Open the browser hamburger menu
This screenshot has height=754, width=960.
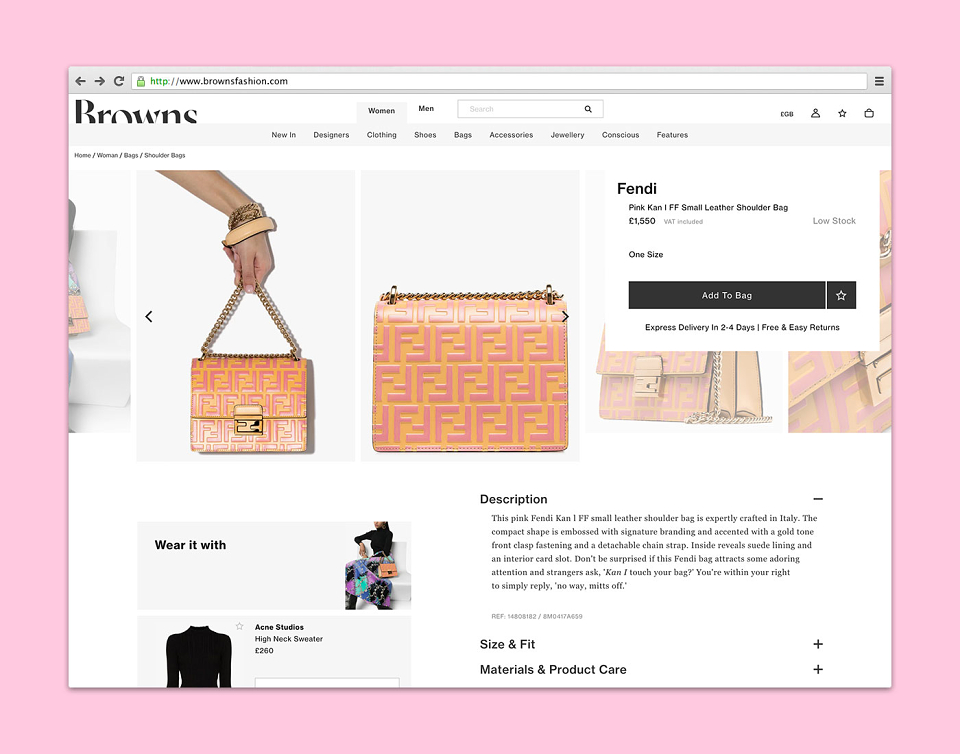pos(879,81)
